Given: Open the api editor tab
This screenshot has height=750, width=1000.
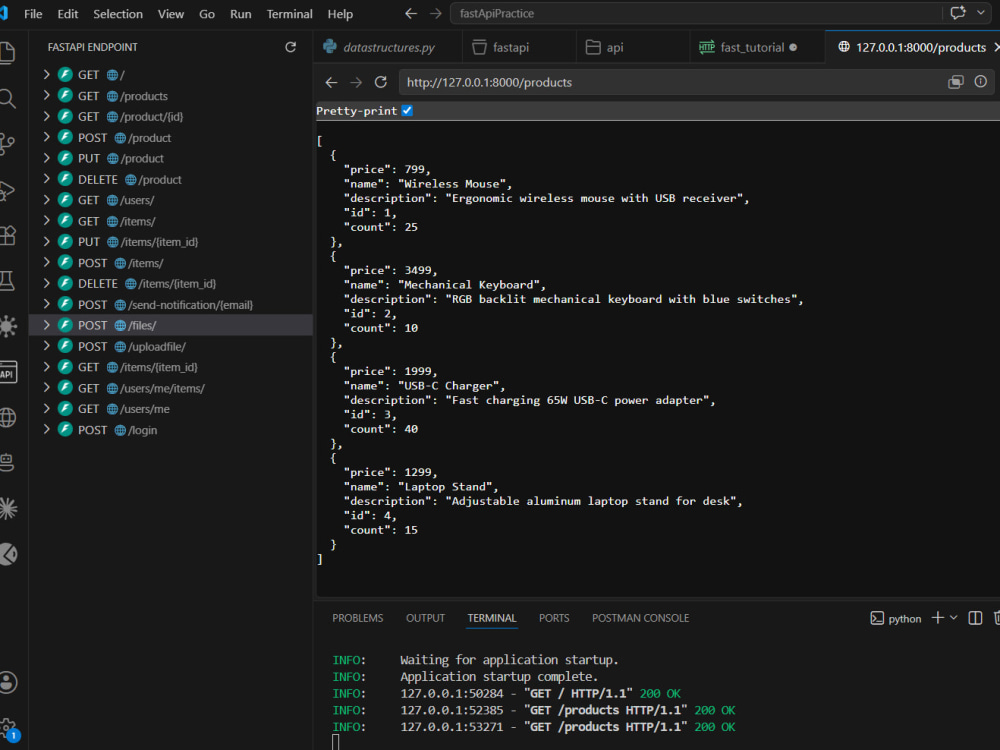Looking at the screenshot, I should coord(633,47).
